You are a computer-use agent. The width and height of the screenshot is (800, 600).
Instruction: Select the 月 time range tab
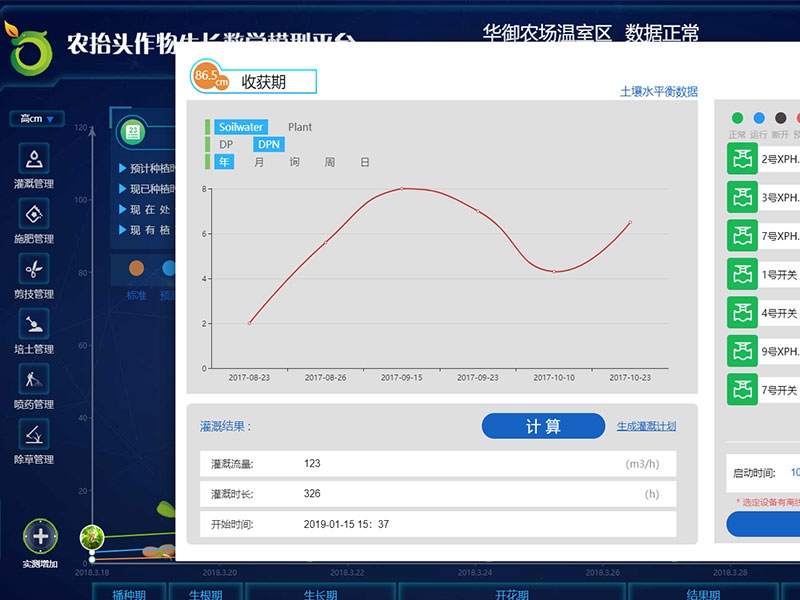pyautogui.click(x=259, y=162)
